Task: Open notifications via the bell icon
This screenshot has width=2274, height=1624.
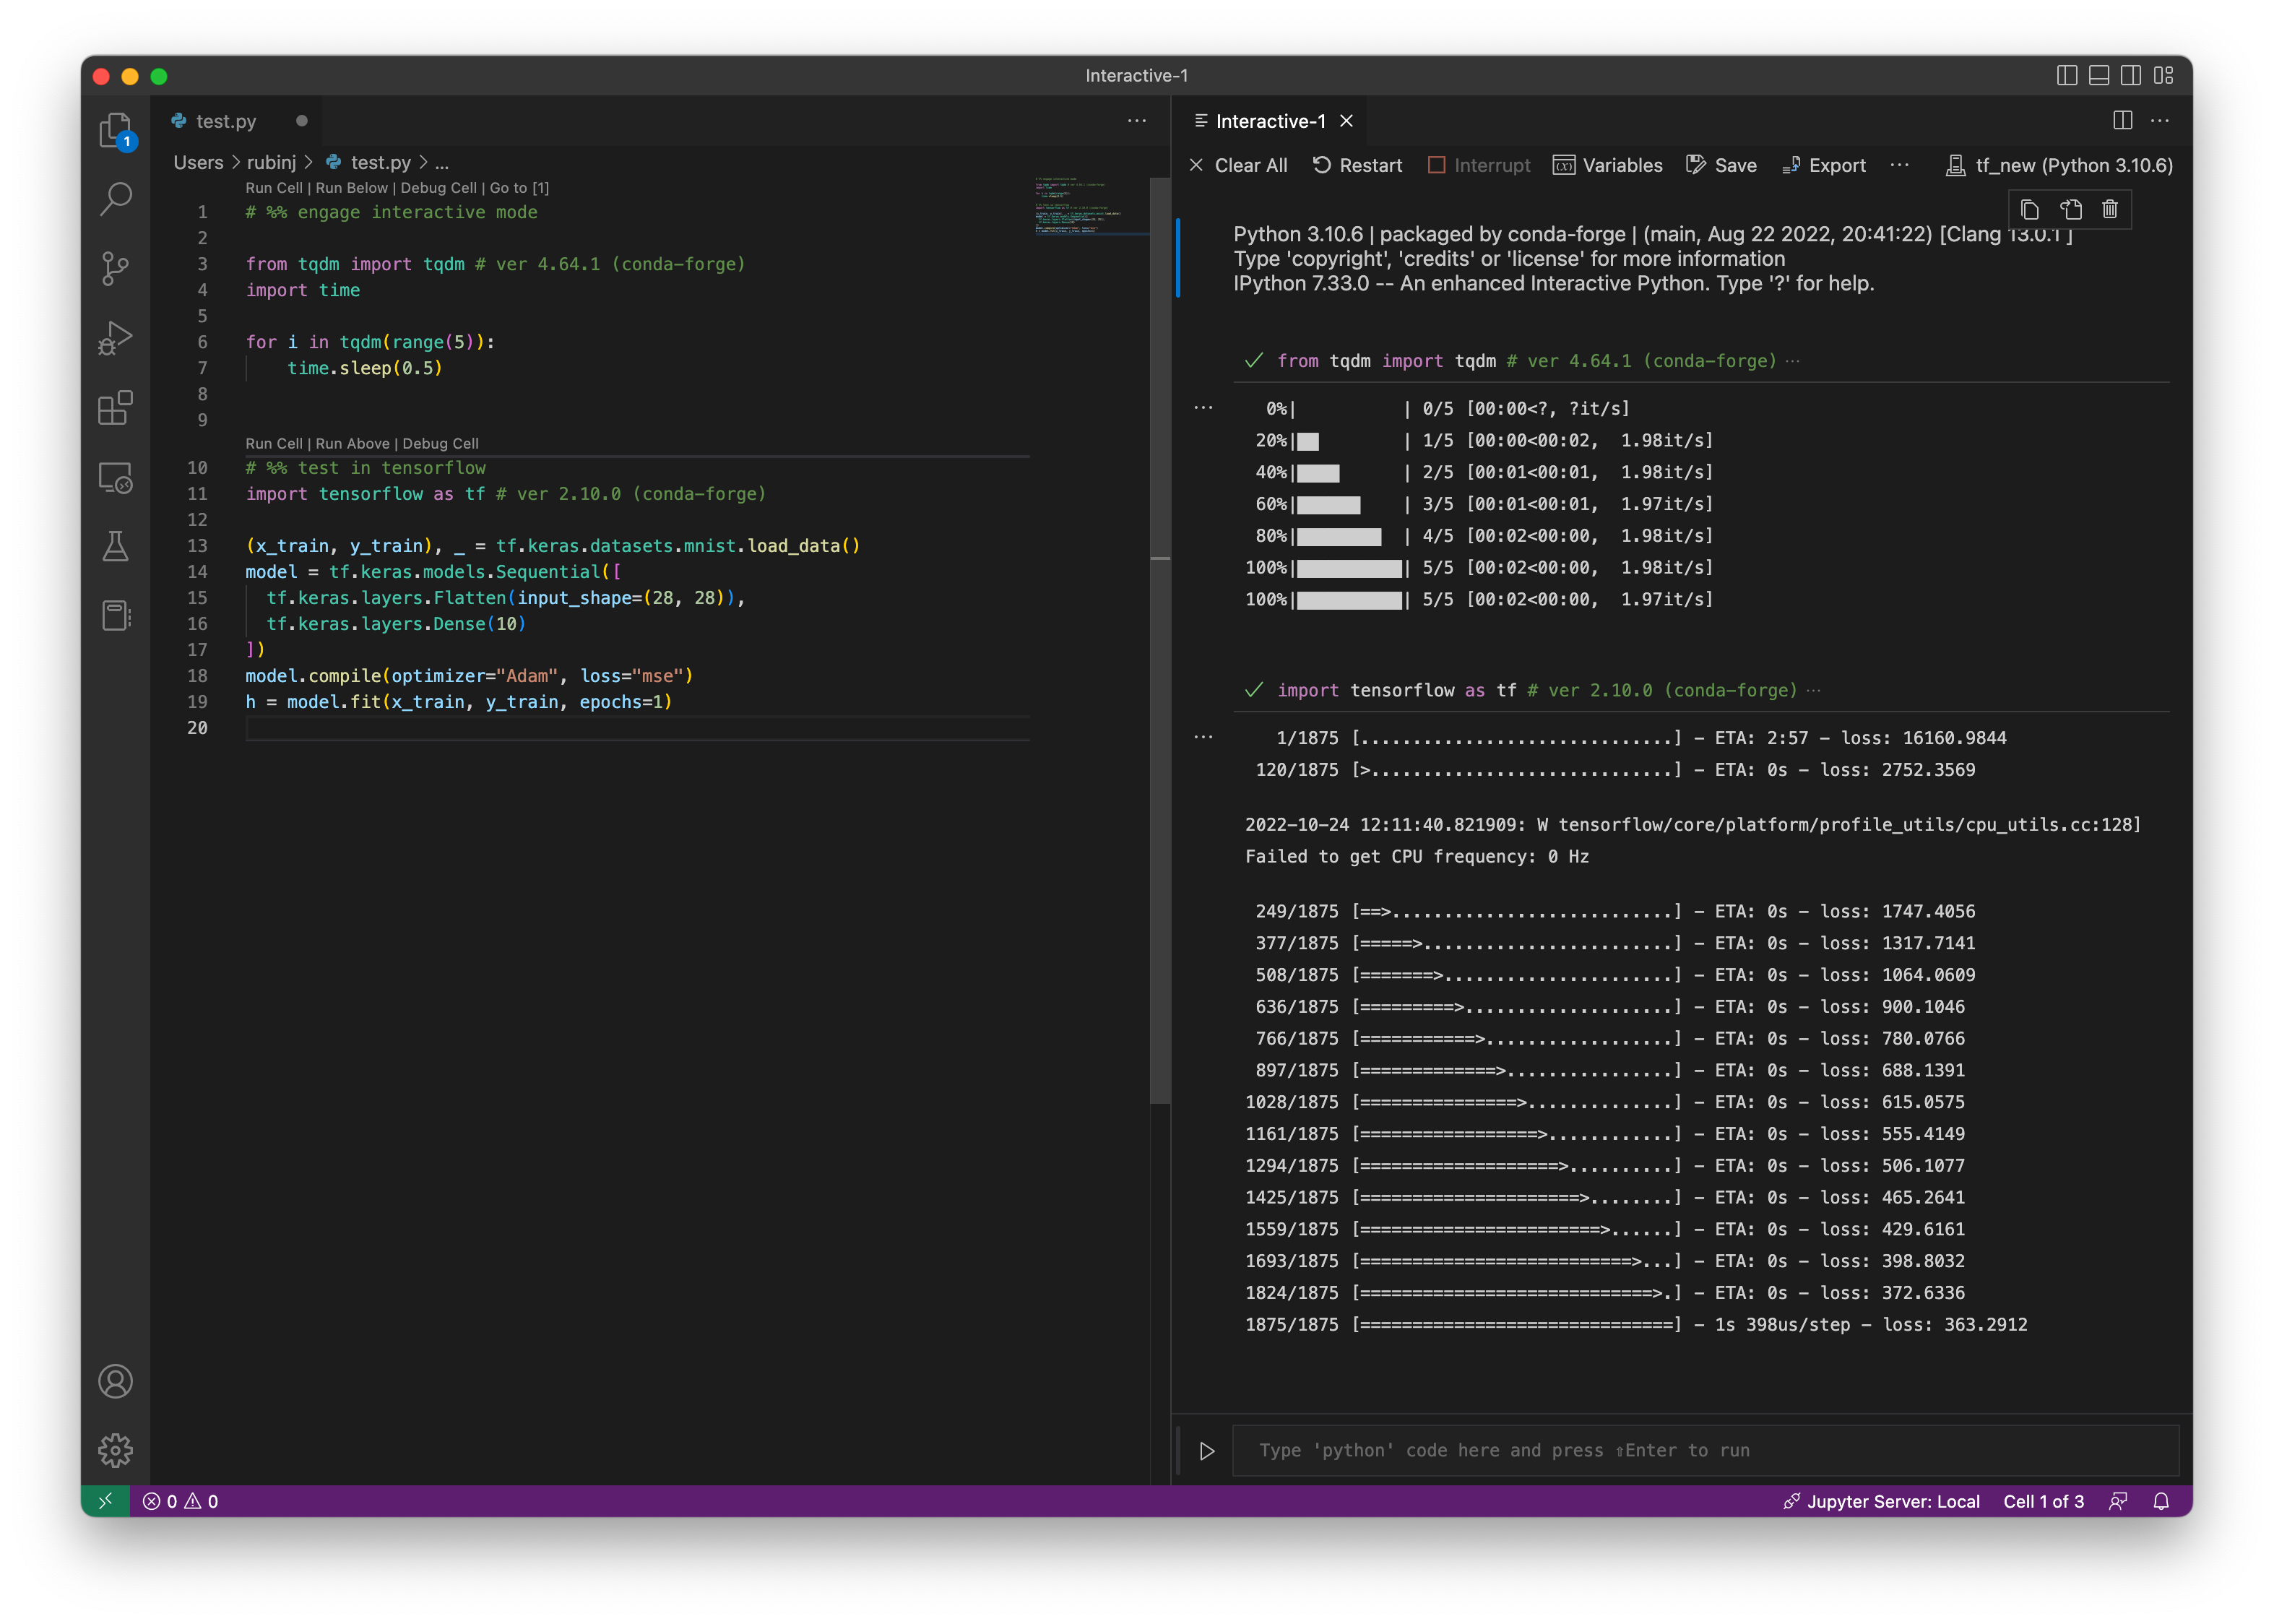Action: 2160,1501
